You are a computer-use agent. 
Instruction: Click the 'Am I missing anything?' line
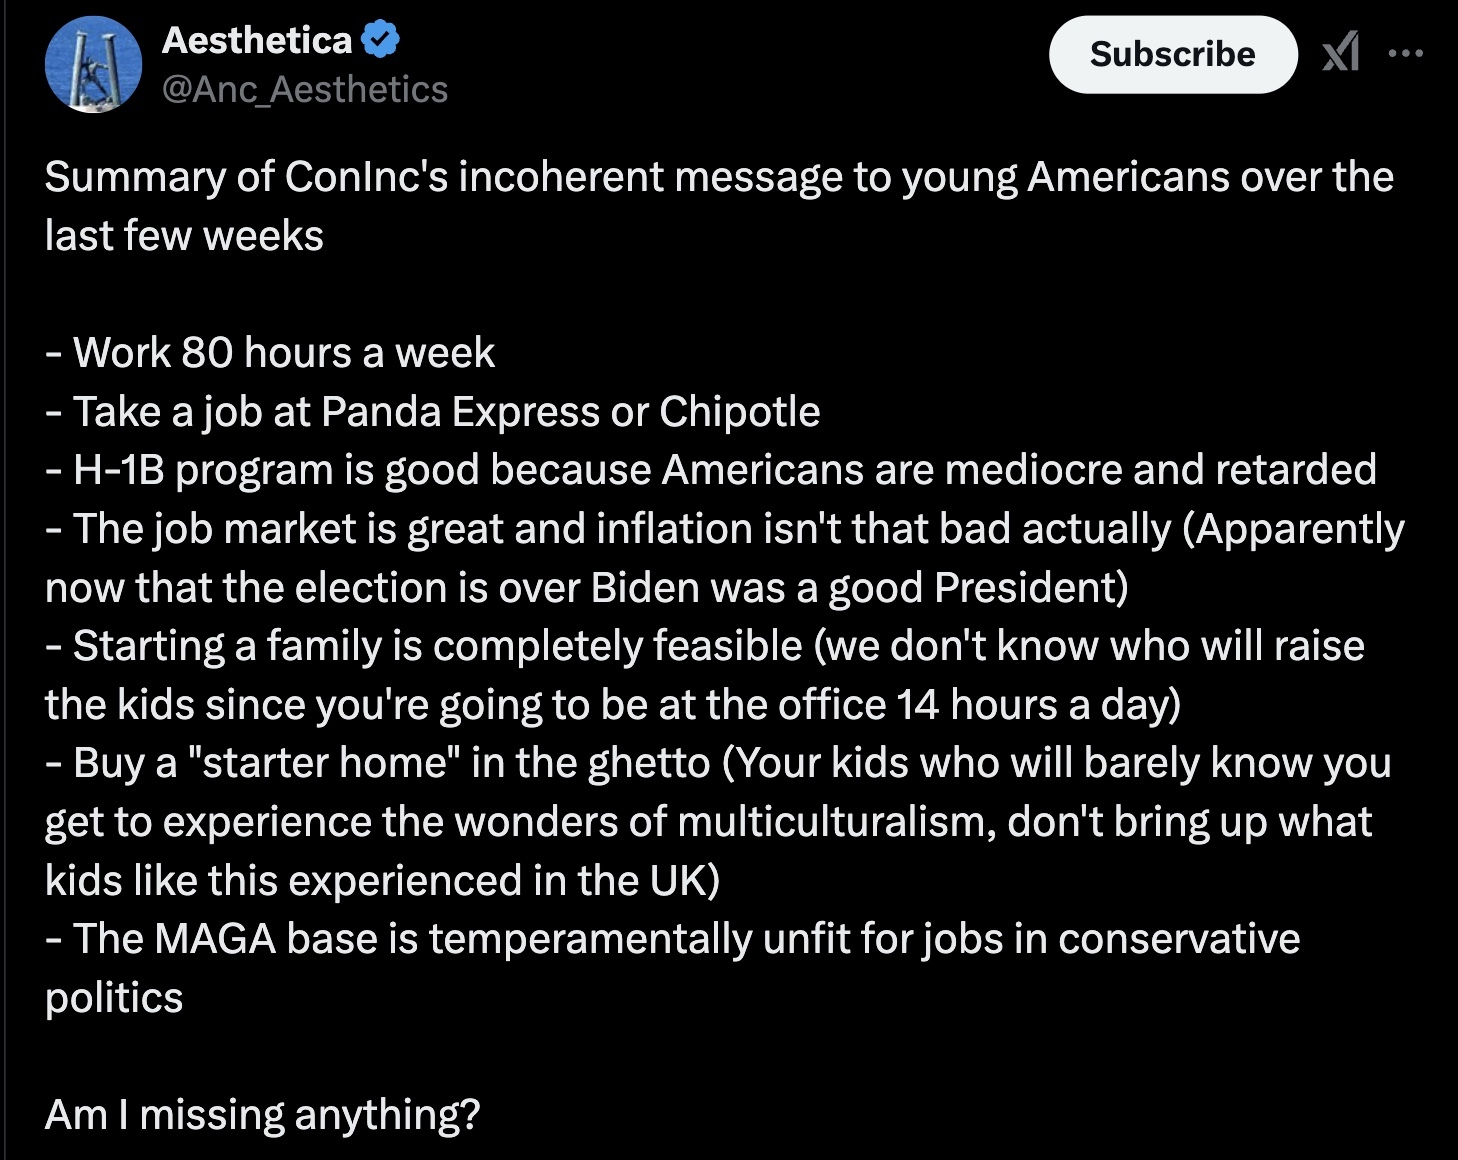(263, 1115)
